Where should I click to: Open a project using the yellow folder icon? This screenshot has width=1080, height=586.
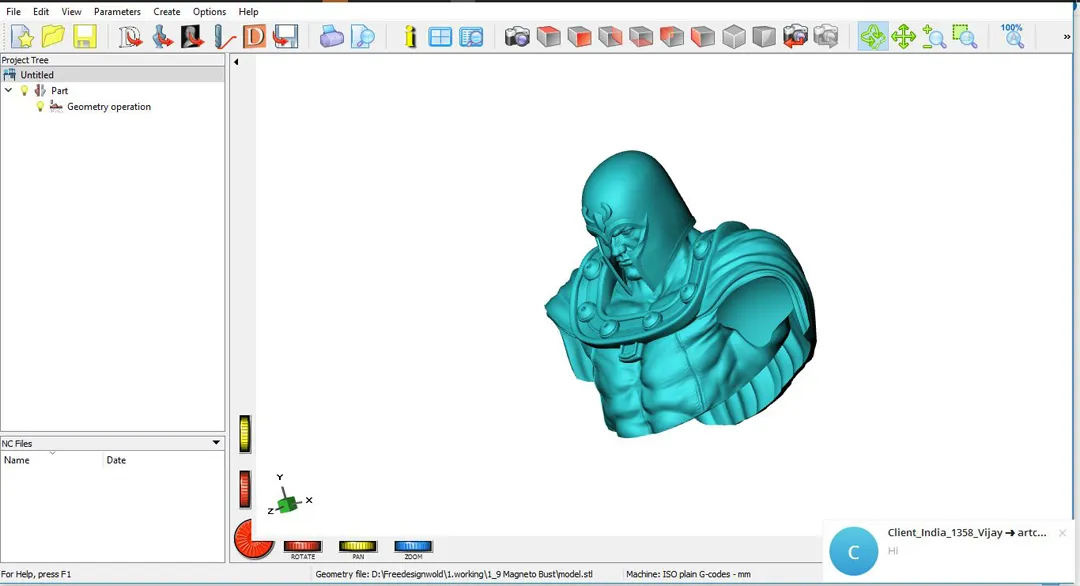click(x=53, y=36)
